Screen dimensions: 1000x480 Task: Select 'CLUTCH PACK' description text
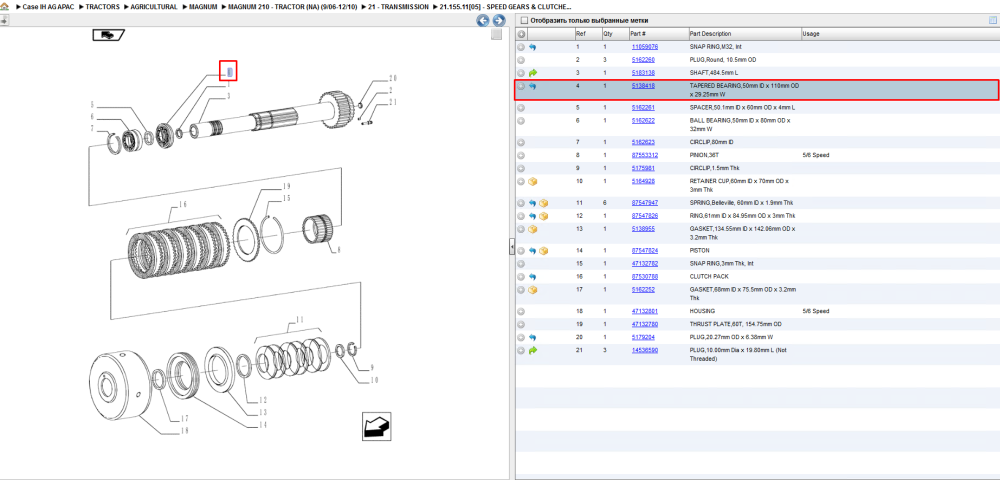coord(709,277)
